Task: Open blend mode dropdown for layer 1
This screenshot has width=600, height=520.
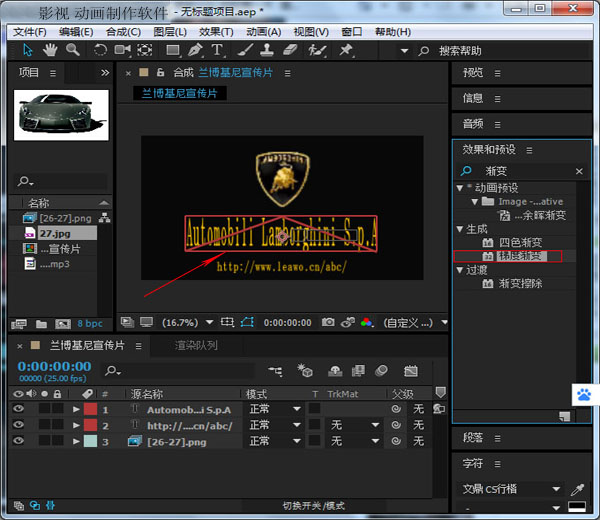Action: [x=275, y=409]
